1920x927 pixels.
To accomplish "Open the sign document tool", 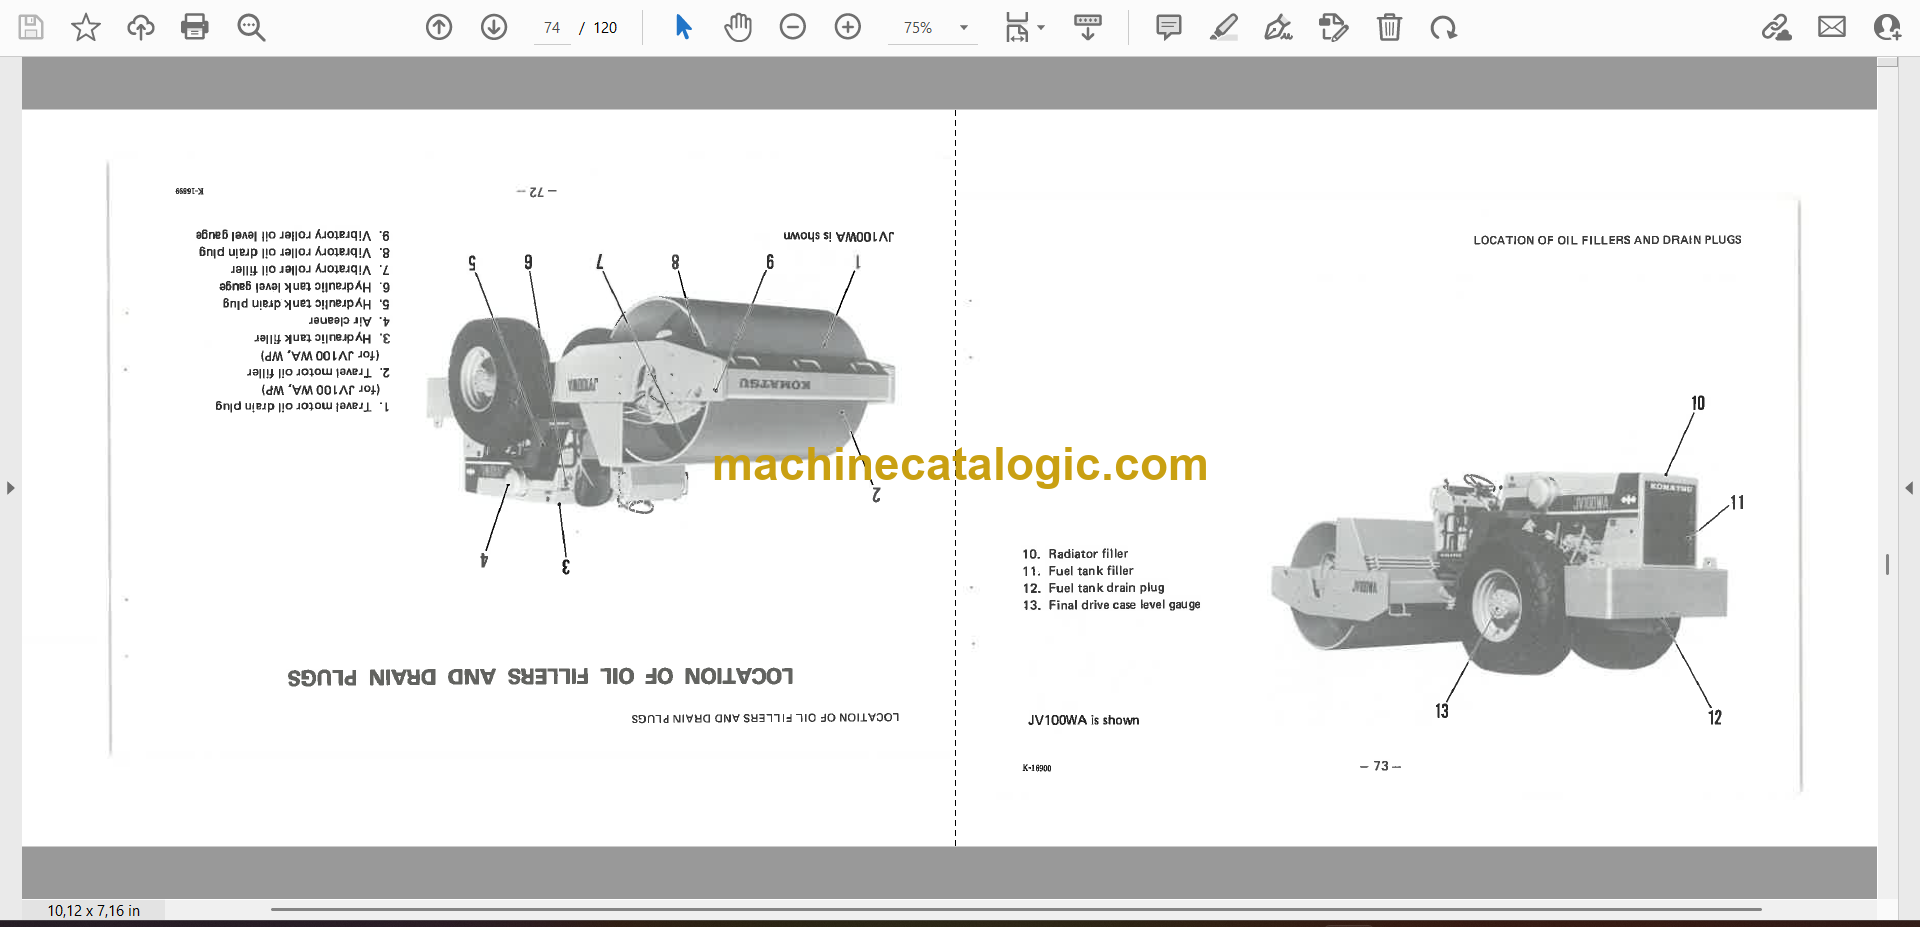I will click(1278, 27).
